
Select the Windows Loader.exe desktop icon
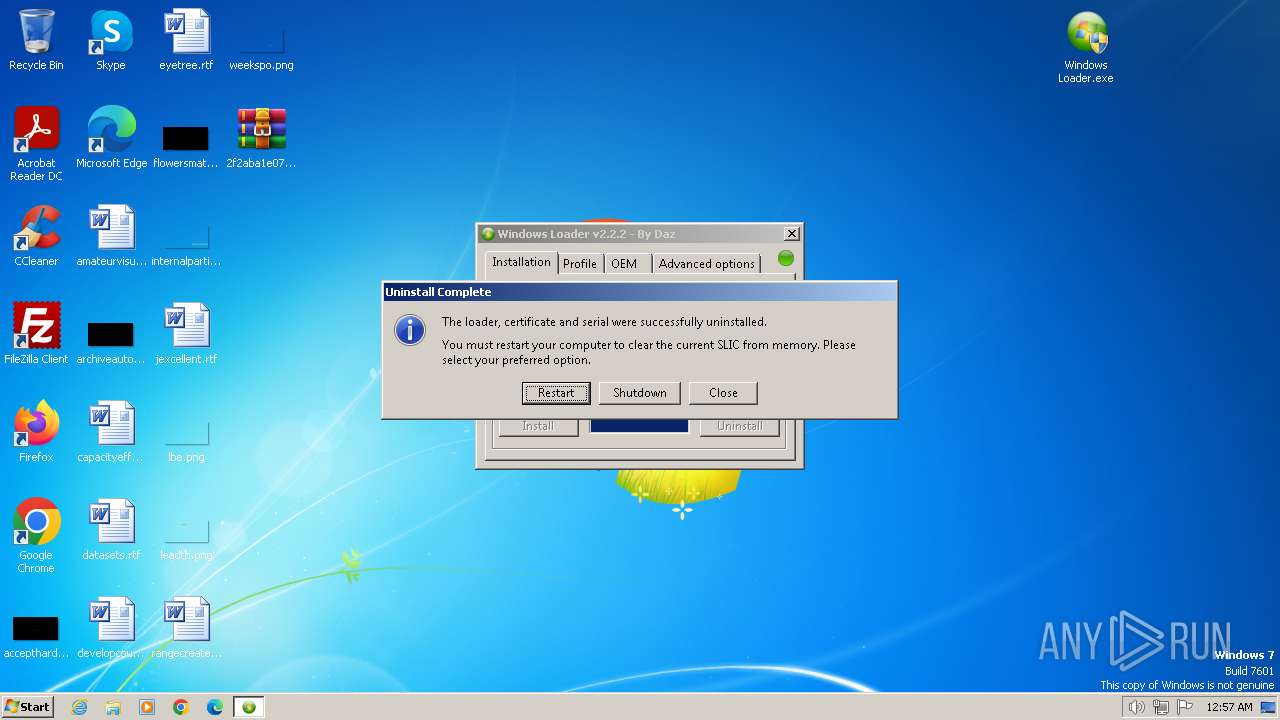pyautogui.click(x=1086, y=48)
